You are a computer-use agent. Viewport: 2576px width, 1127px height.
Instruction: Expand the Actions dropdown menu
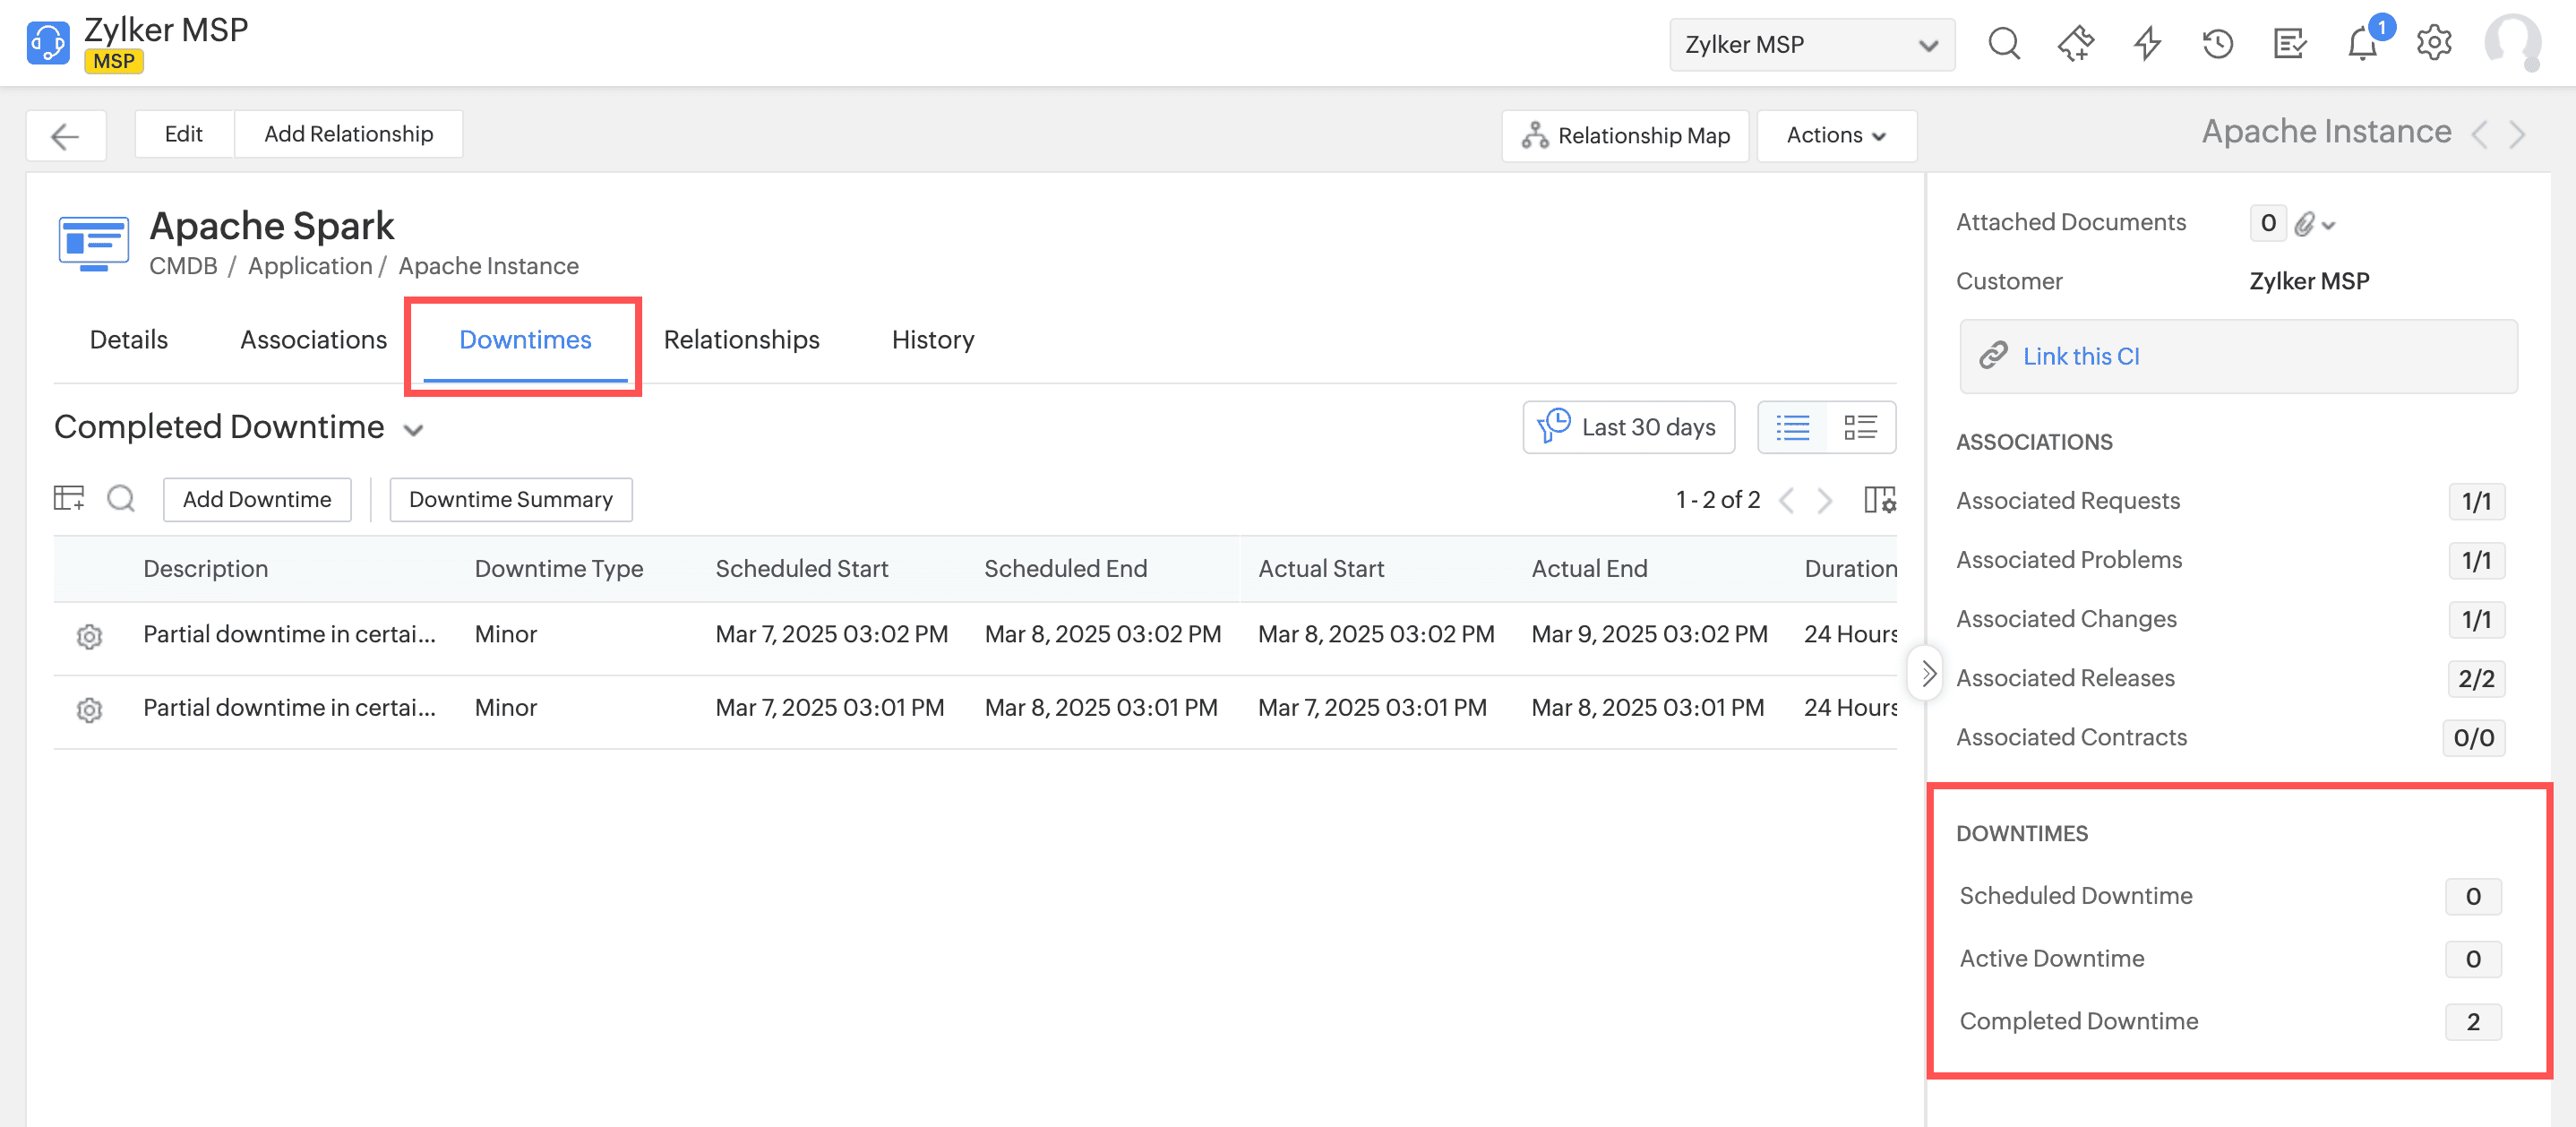point(1836,136)
